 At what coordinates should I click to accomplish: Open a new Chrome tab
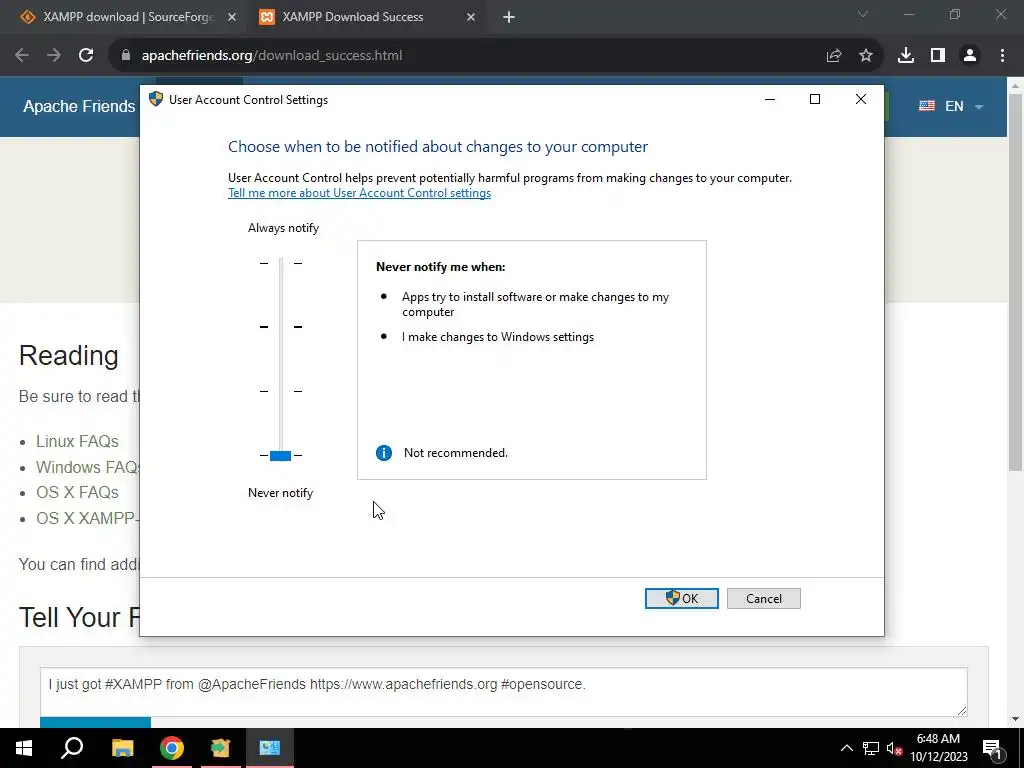(509, 17)
